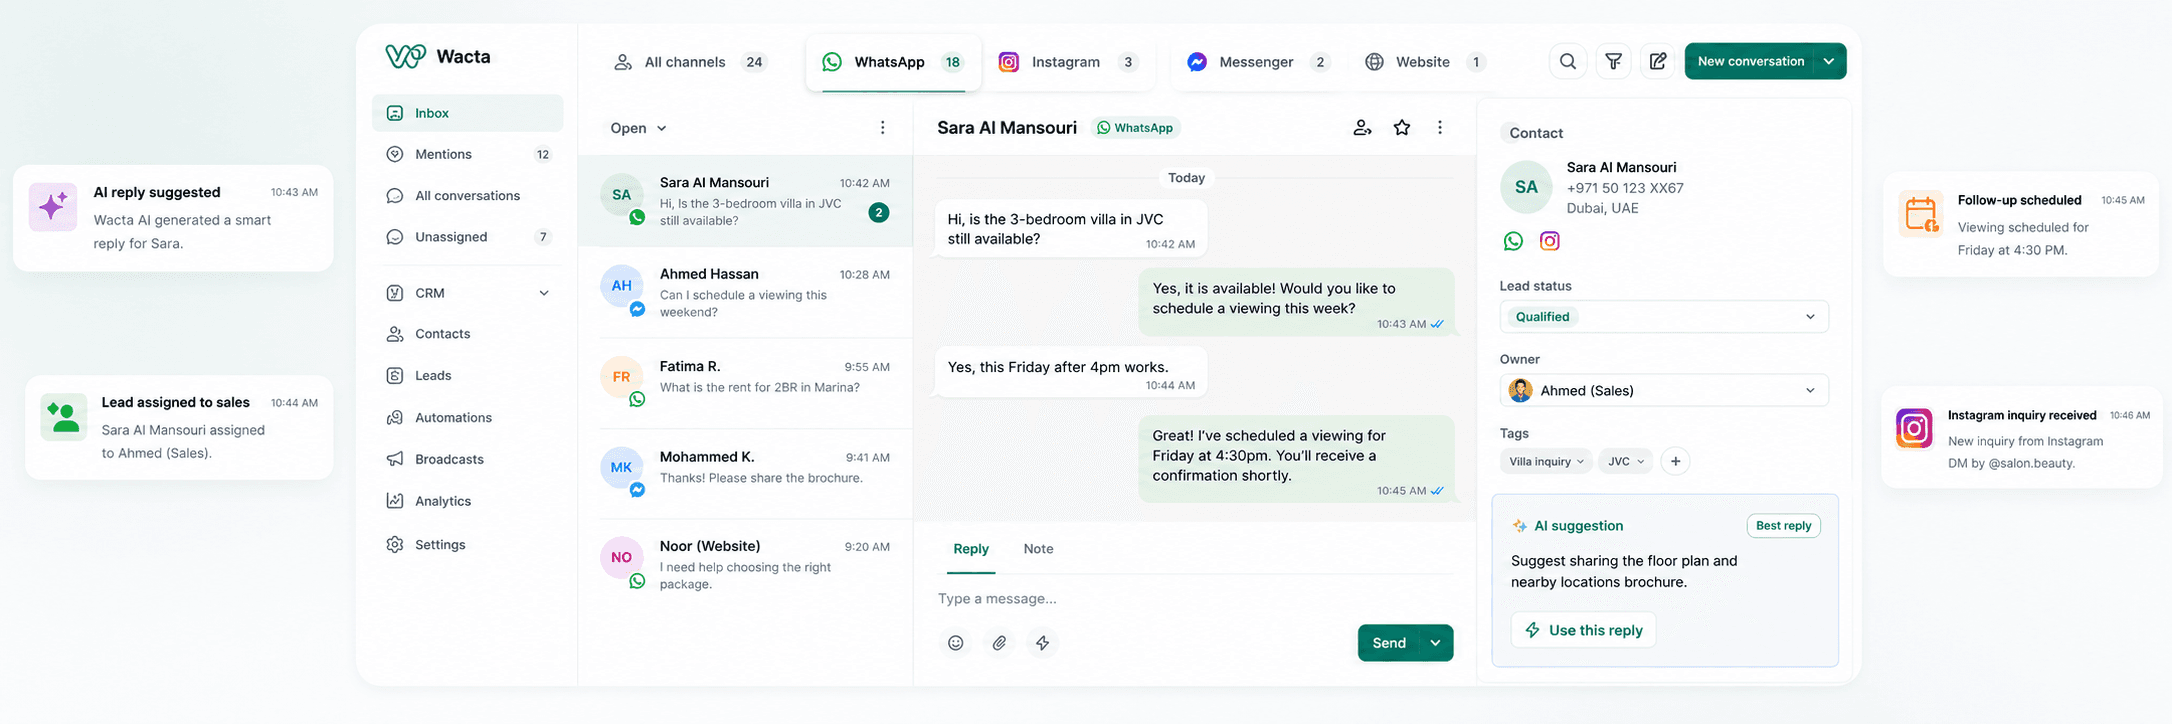
Task: Click the SA contact avatar in Contact panel
Action: coord(1526,187)
